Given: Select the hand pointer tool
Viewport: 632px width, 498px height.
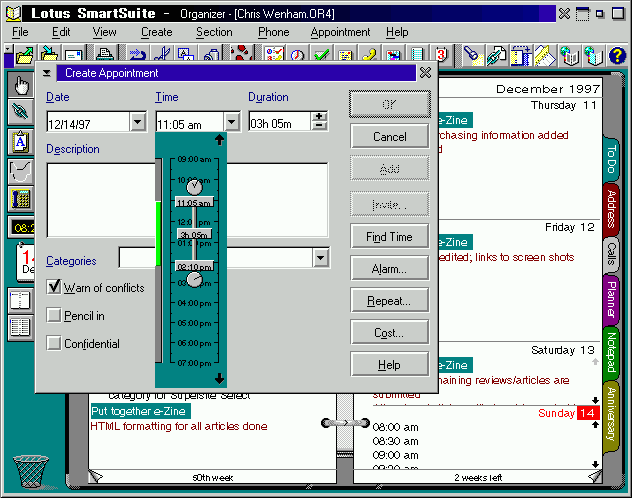Looking at the screenshot, I should click(x=20, y=85).
